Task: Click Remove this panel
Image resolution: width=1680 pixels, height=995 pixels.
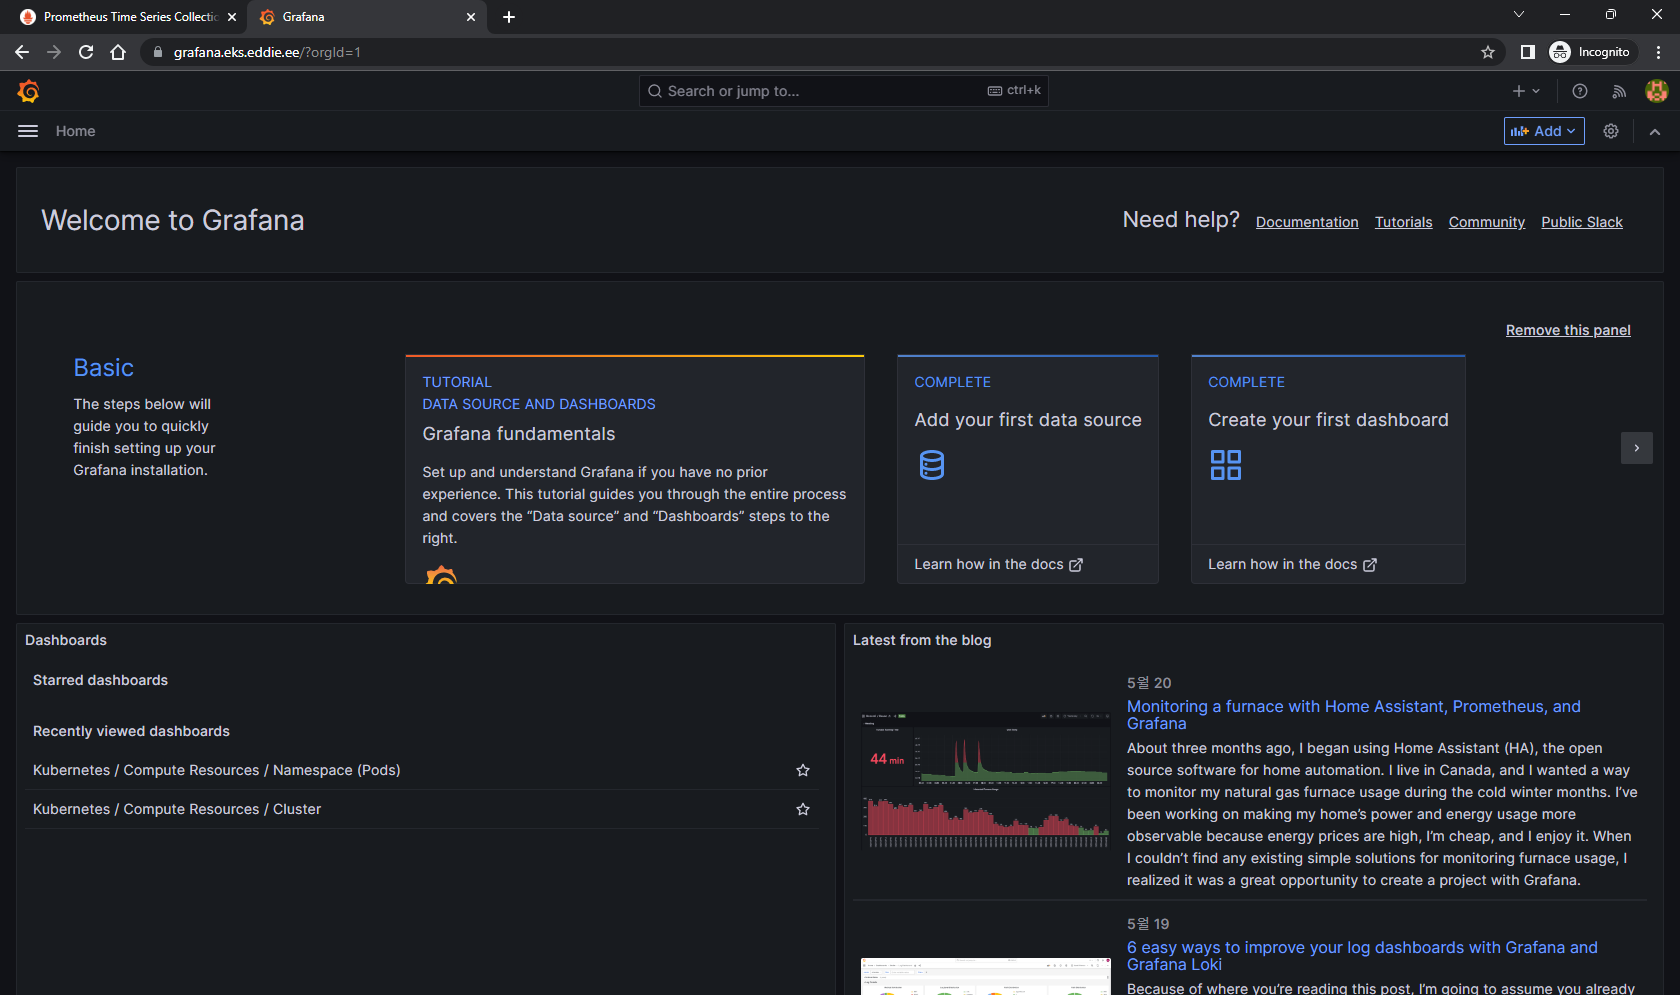Action: coord(1568,330)
